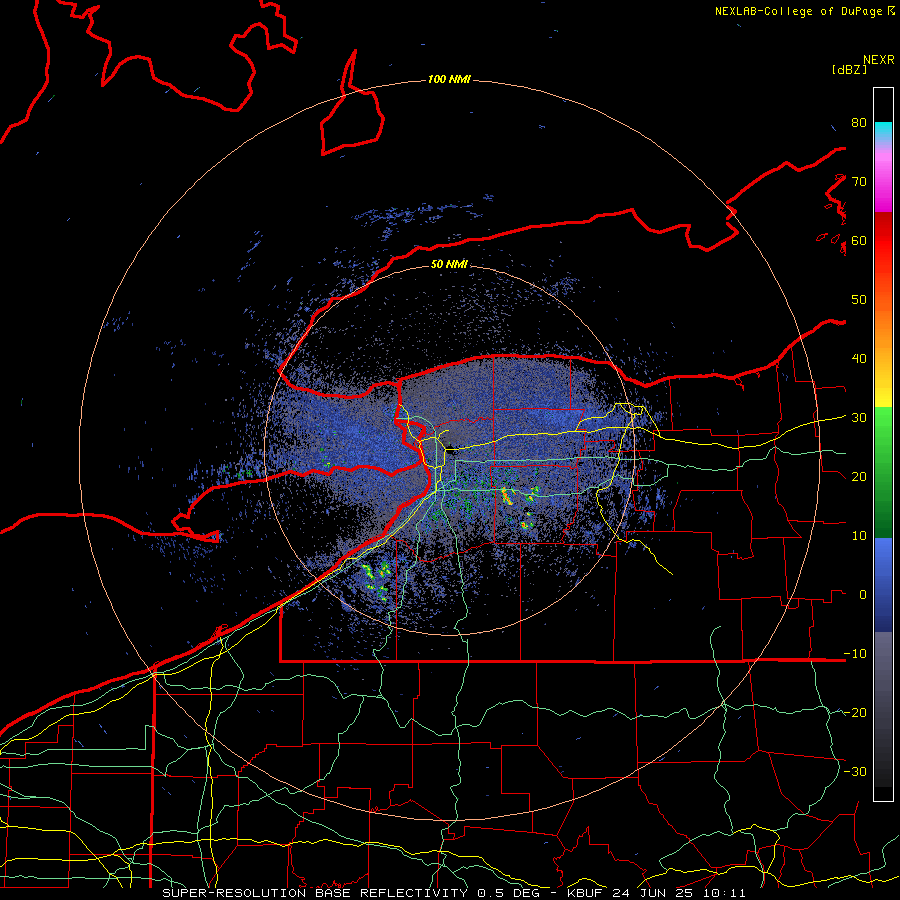Click the NEXR label above the scale

coord(878,60)
